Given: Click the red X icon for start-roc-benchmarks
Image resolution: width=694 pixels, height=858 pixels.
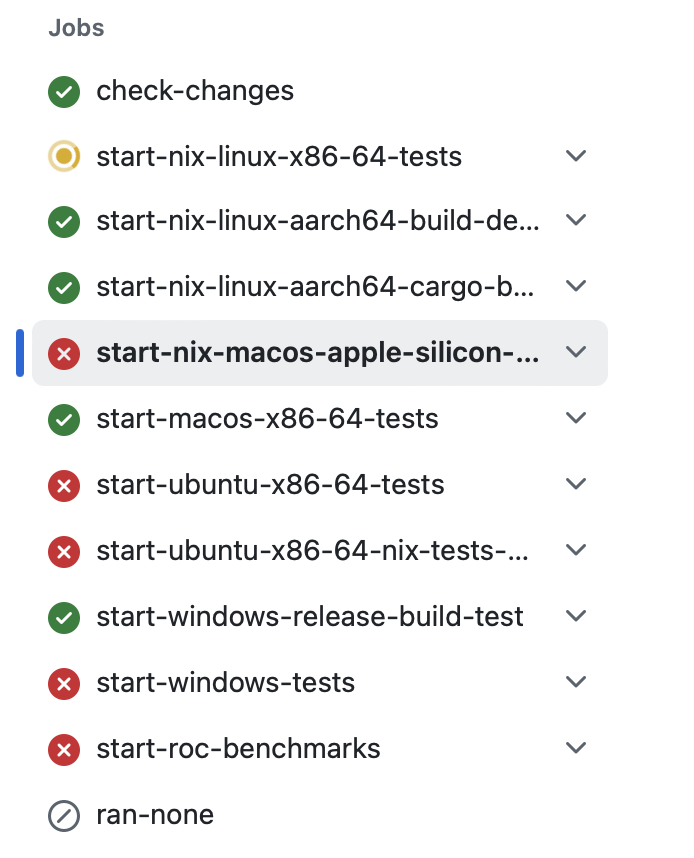Looking at the screenshot, I should pyautogui.click(x=64, y=749).
